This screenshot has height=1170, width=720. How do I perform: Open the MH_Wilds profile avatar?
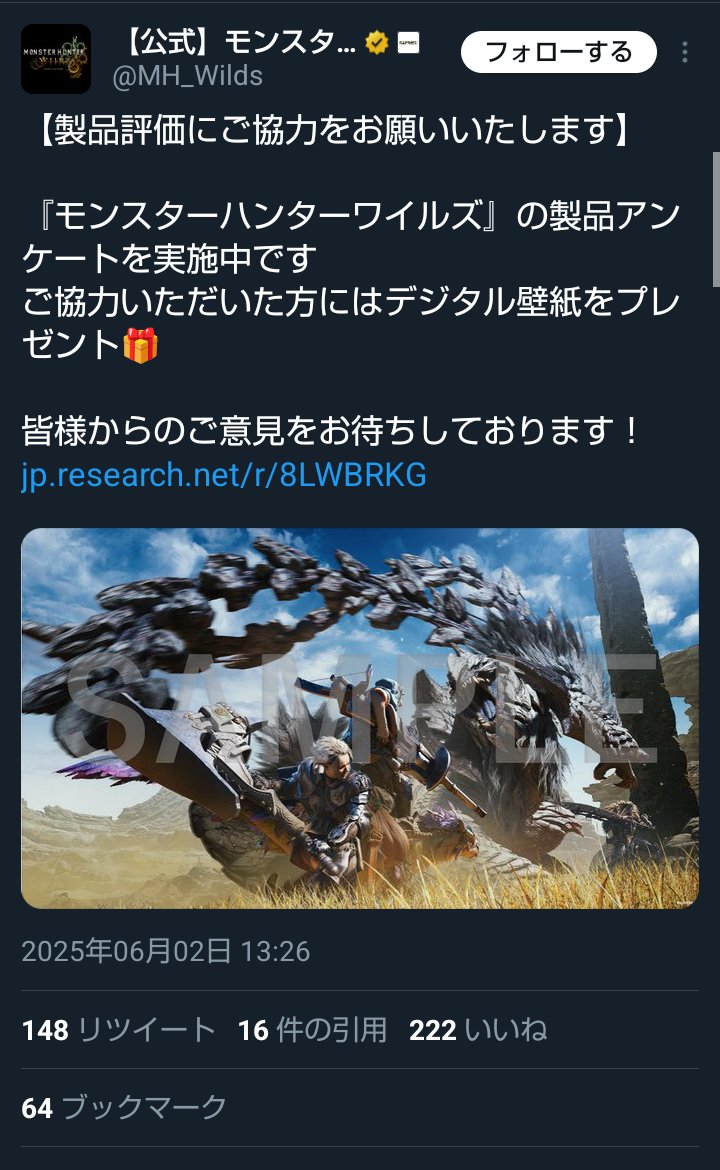click(x=56, y=59)
